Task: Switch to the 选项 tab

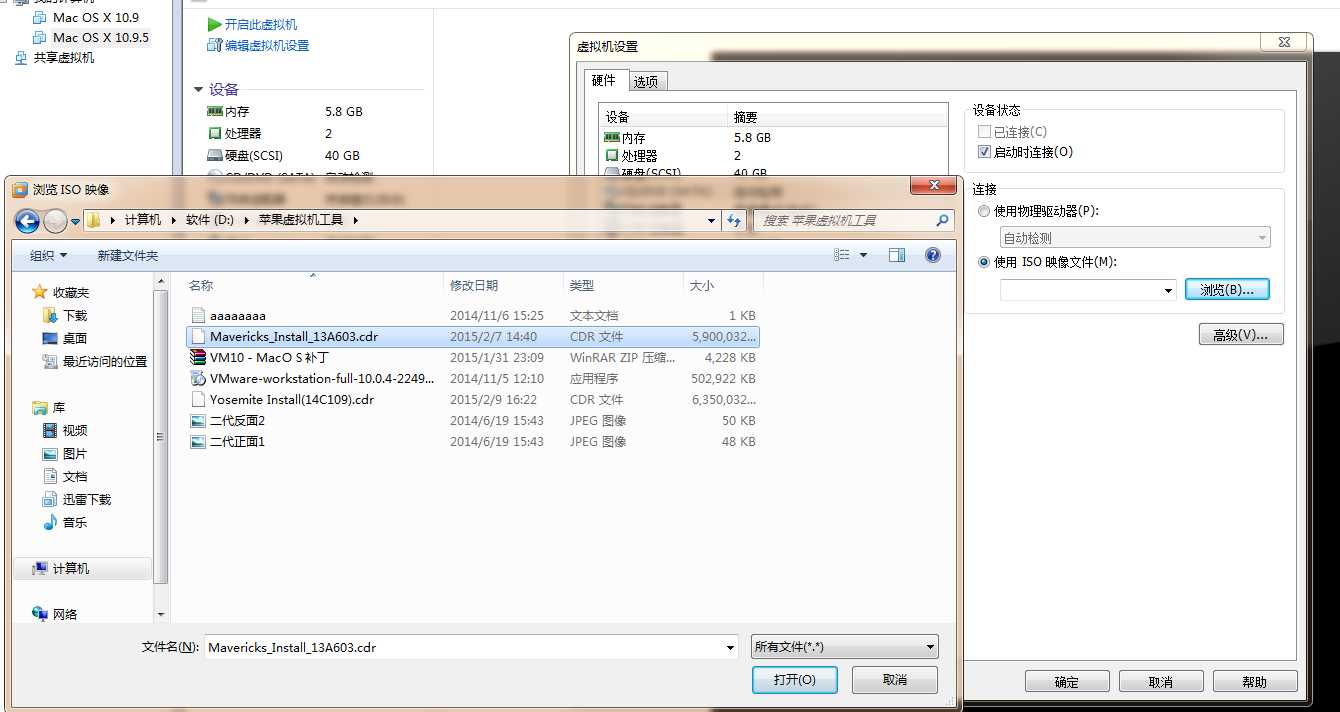Action: click(646, 82)
